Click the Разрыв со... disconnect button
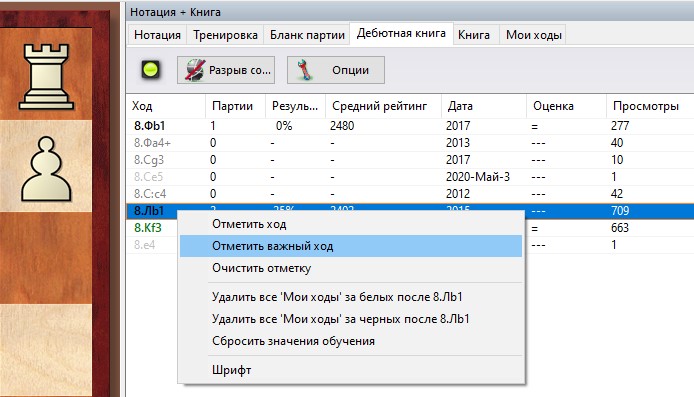 point(226,70)
